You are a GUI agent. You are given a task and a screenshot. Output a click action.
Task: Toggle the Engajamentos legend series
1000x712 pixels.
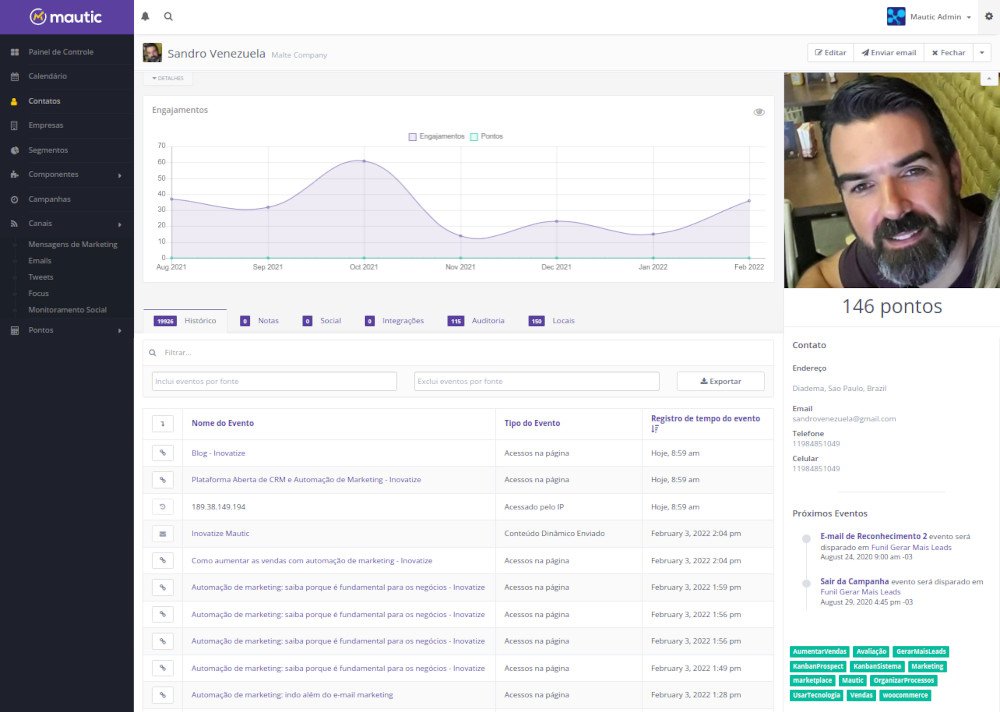click(x=436, y=136)
